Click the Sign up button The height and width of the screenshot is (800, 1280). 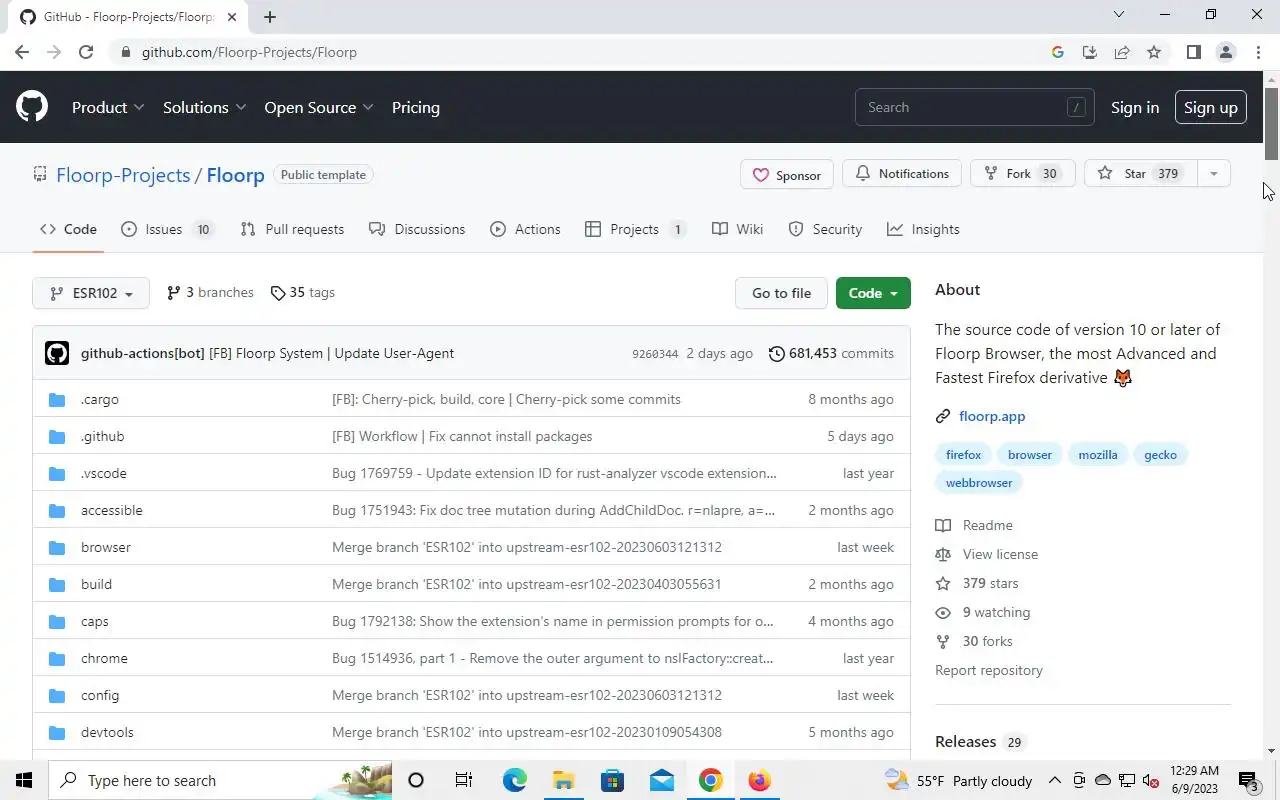coord(1210,107)
